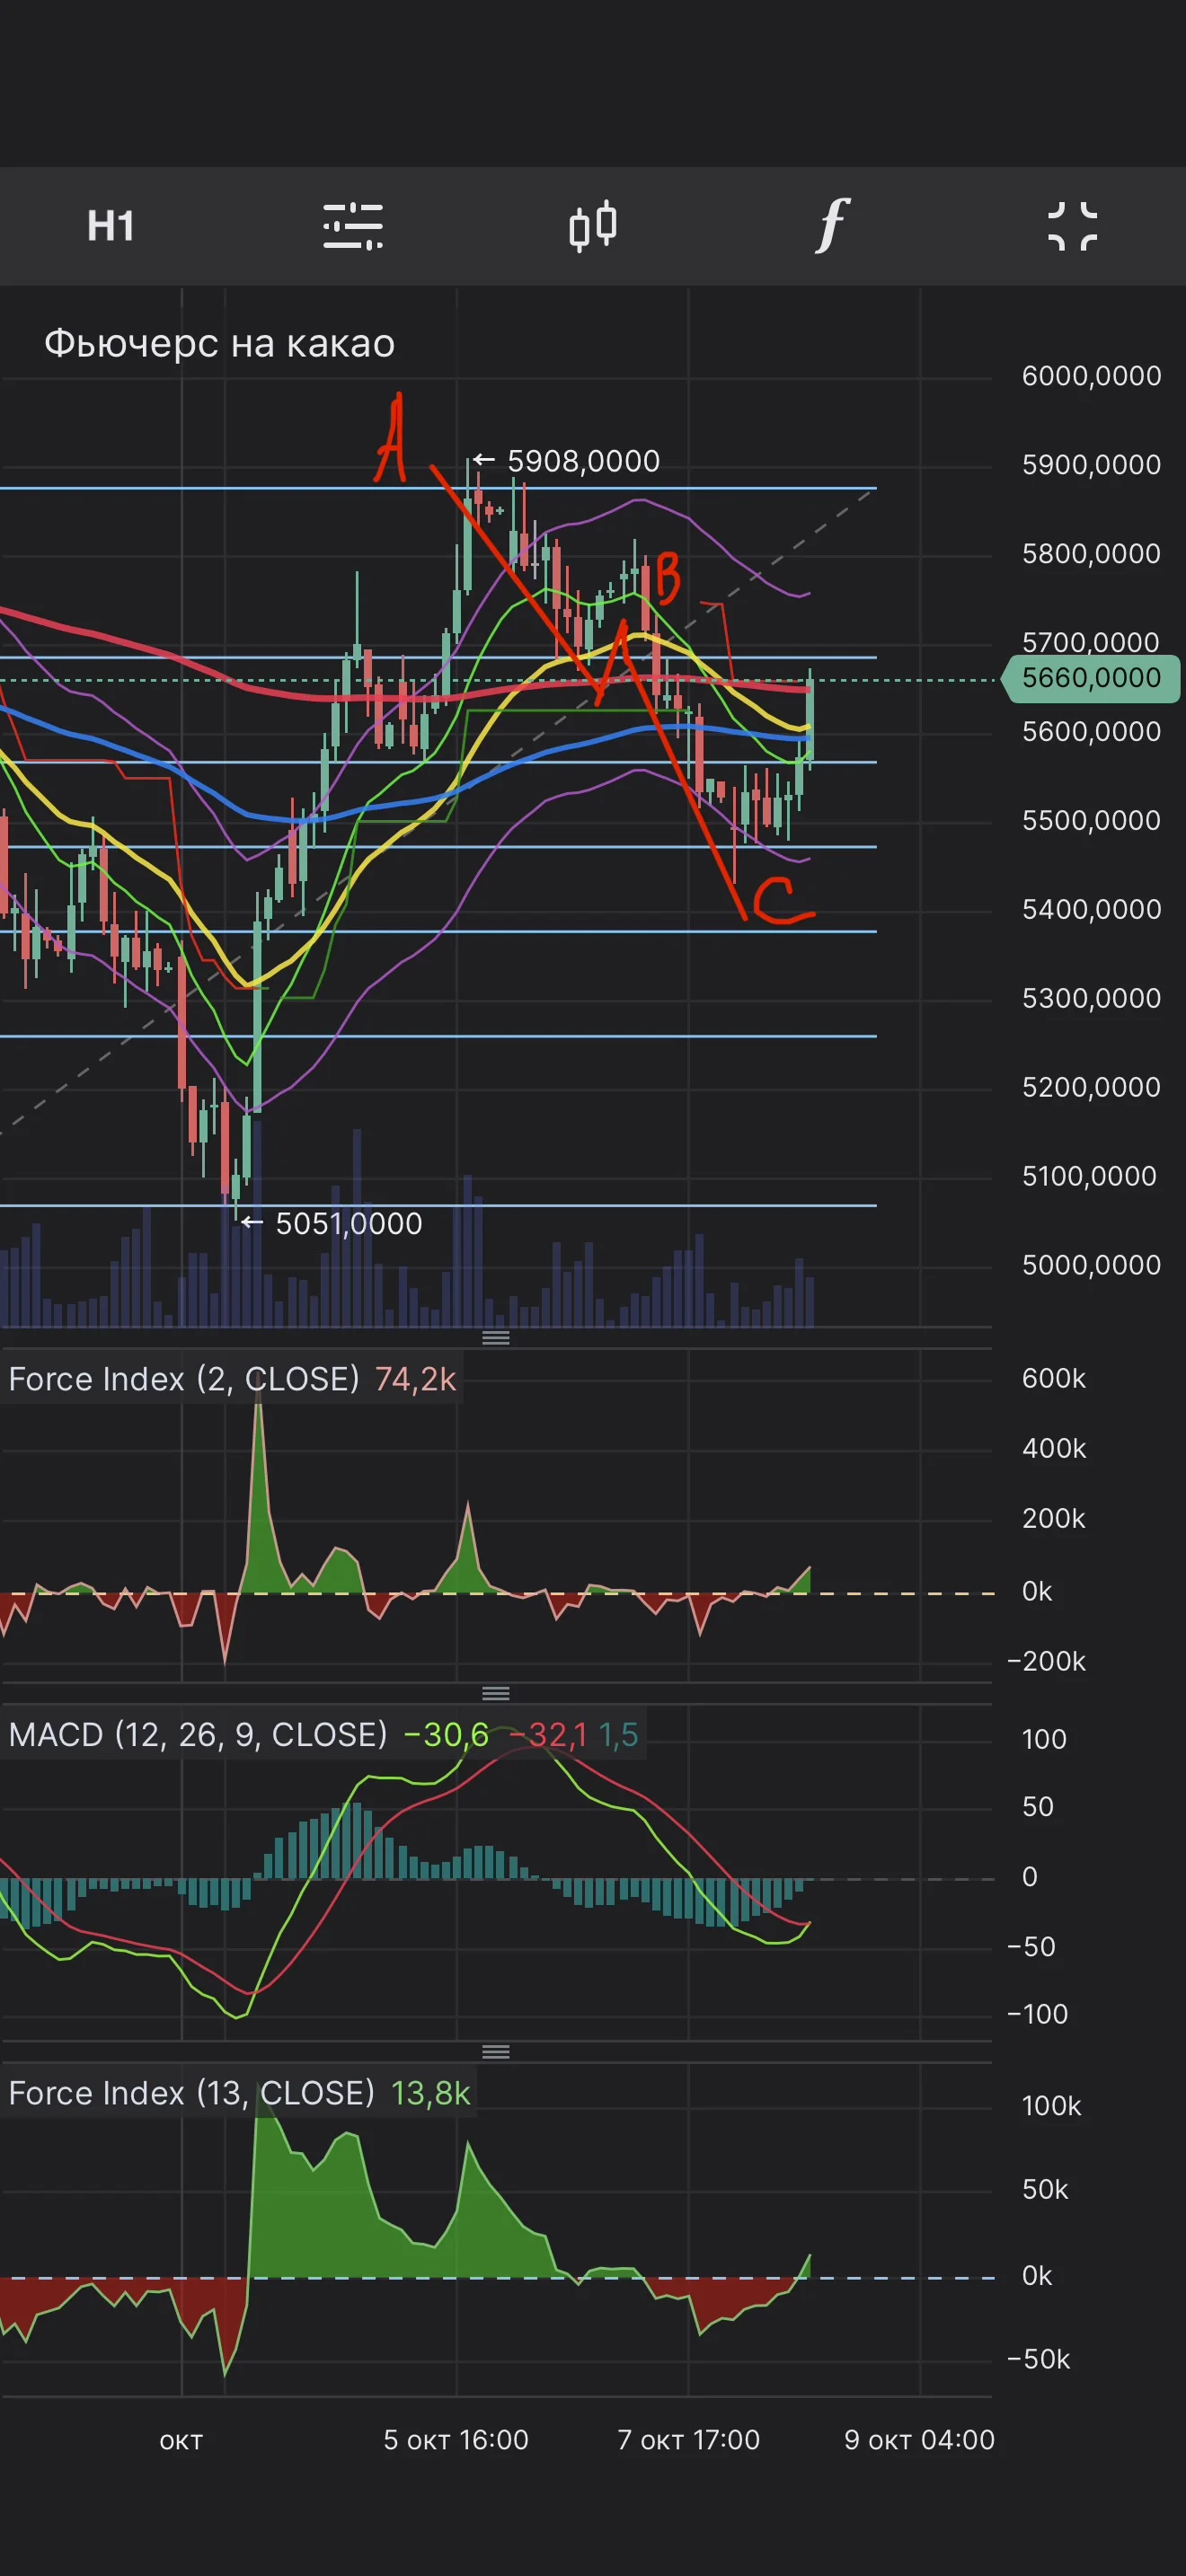Tap the MACD signal value −32,1
This screenshot has width=1186, height=2576.
tap(548, 1734)
